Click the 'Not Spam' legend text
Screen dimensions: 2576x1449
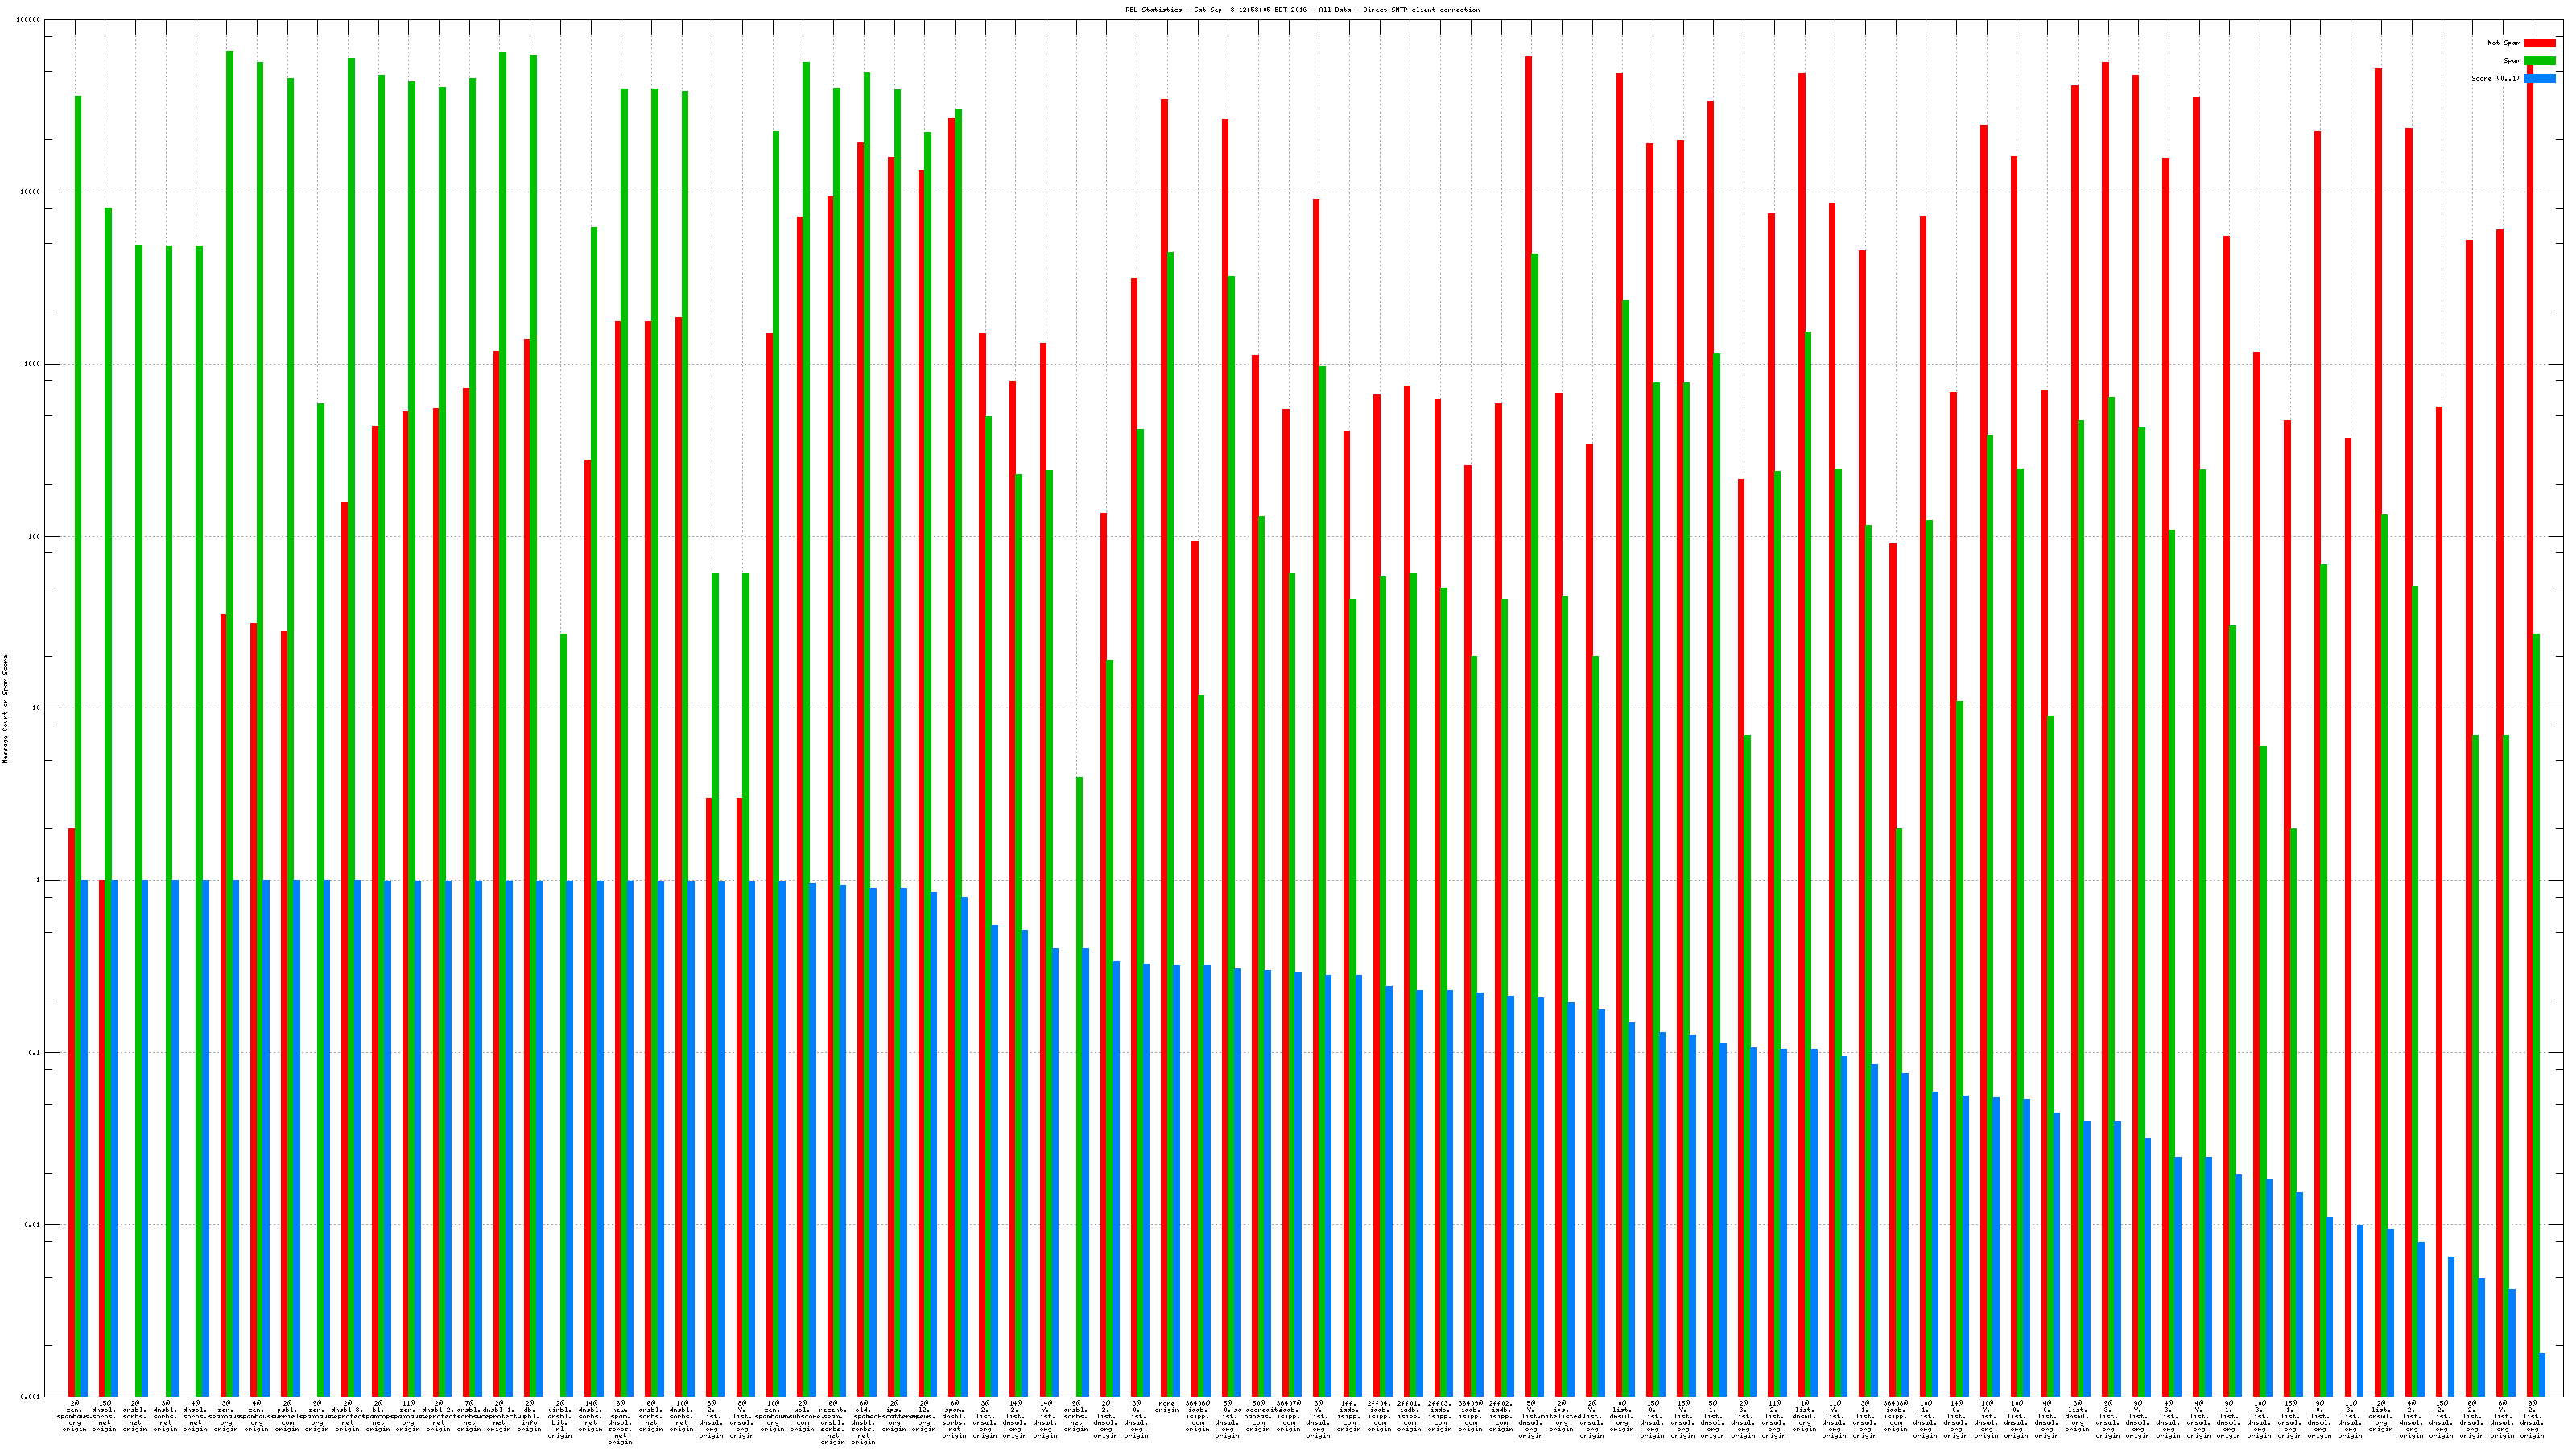click(2504, 43)
